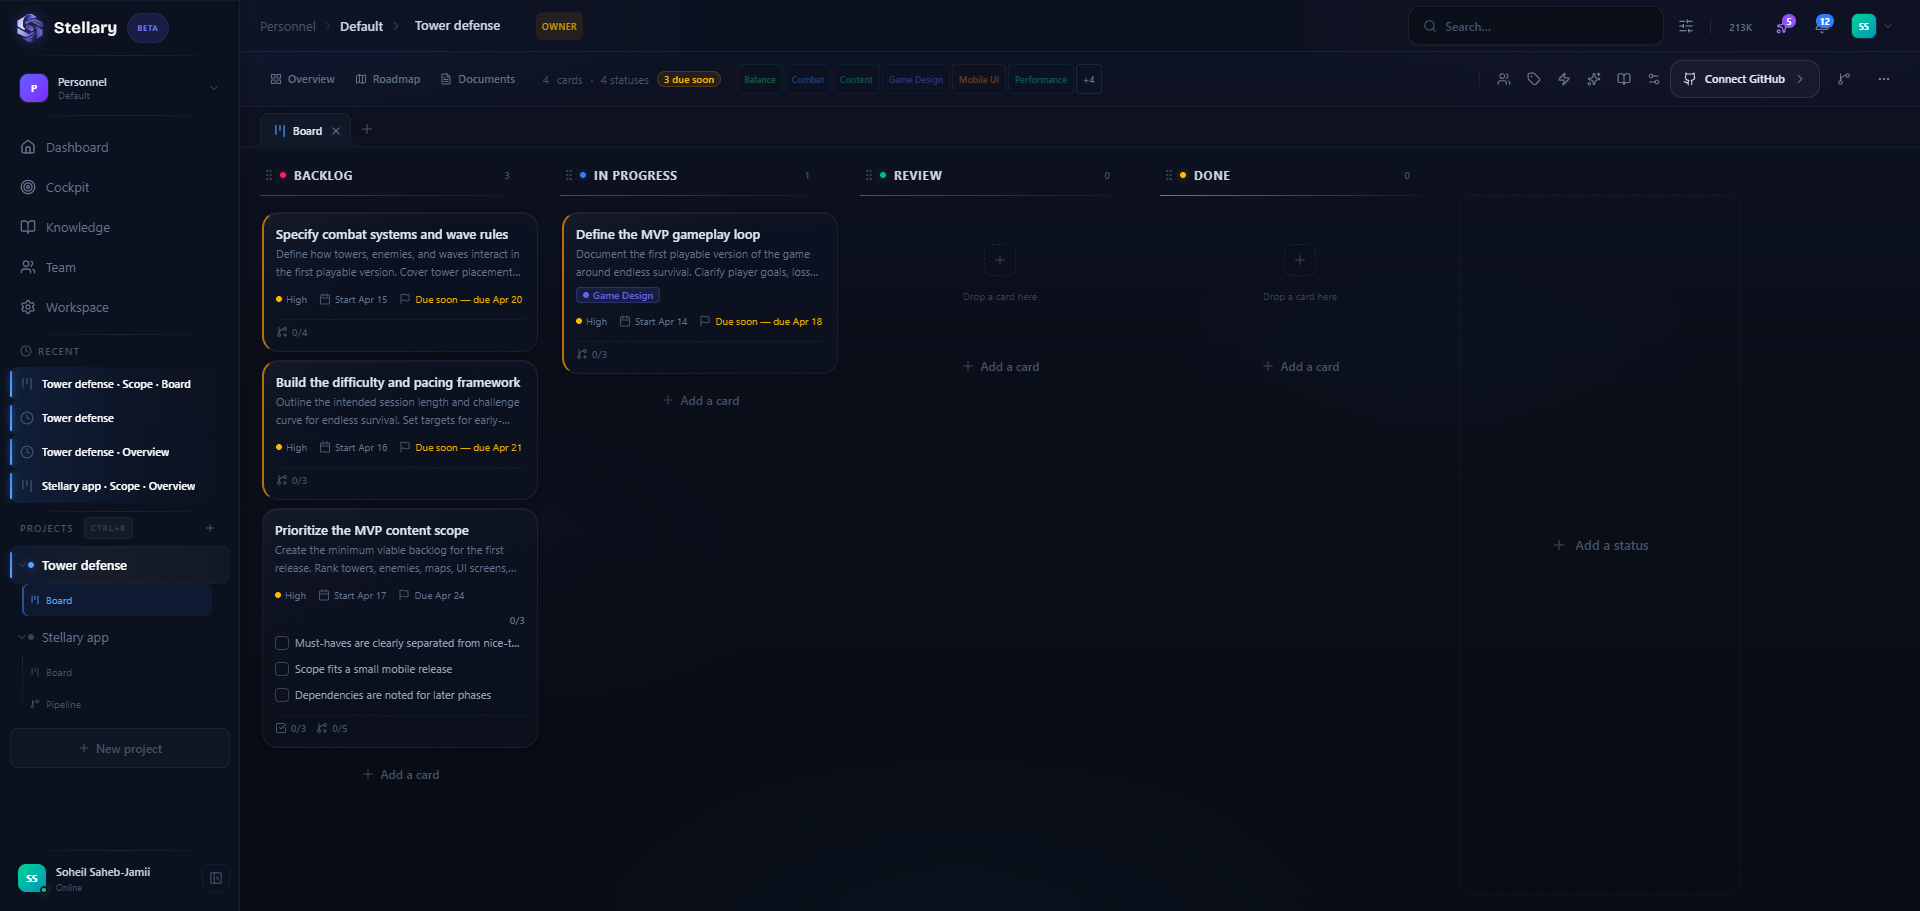The height and width of the screenshot is (911, 1920).
Task: Open the activity icon with badge 5
Action: 1783,26
